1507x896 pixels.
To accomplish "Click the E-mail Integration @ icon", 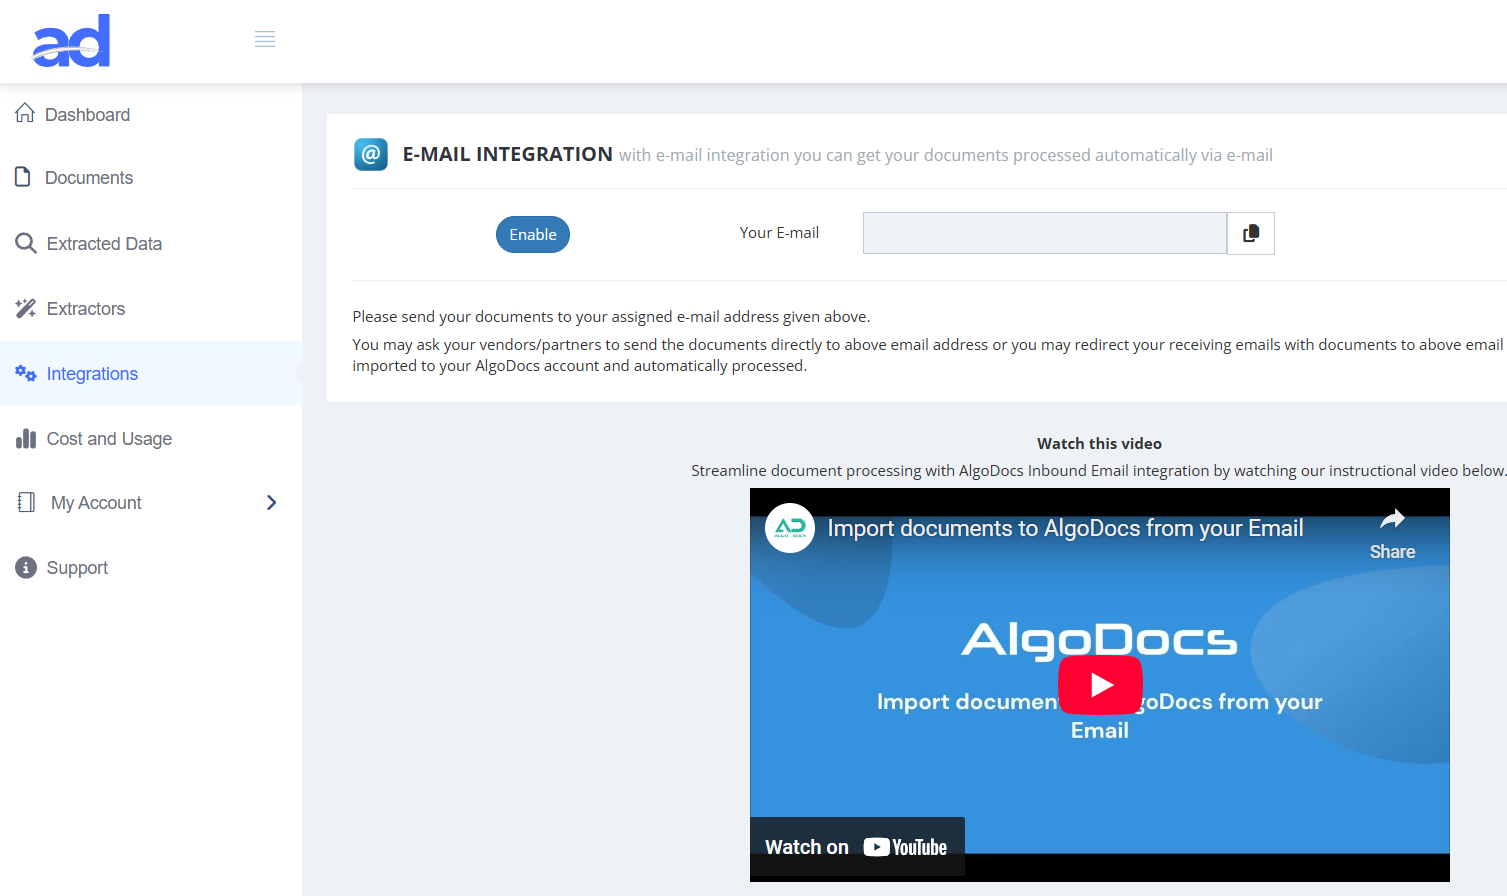I will point(370,154).
